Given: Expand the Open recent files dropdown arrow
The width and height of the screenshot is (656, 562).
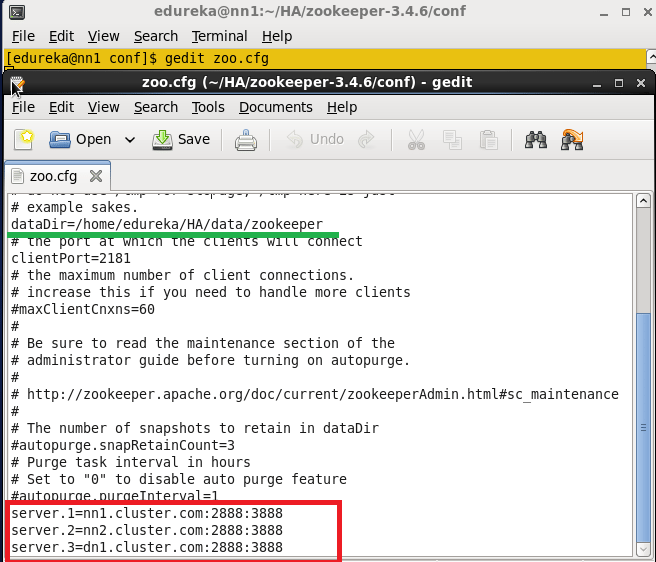Looking at the screenshot, I should [x=130, y=140].
